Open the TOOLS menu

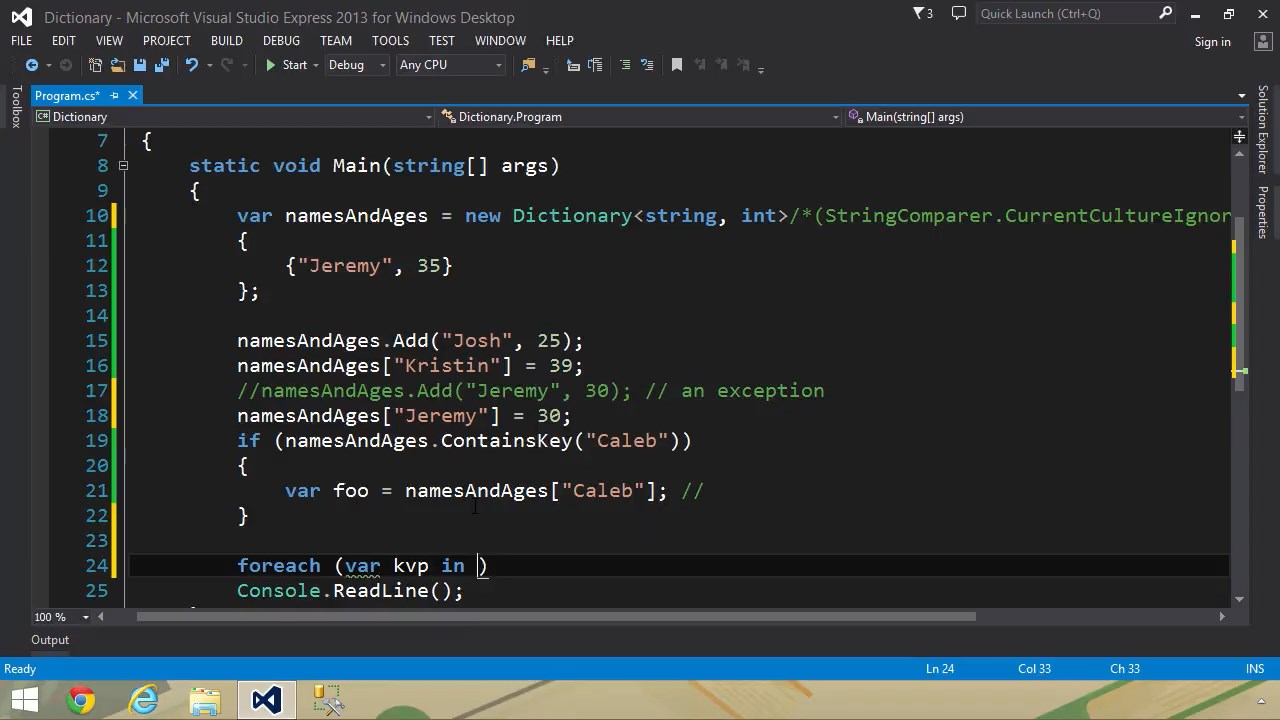point(390,41)
